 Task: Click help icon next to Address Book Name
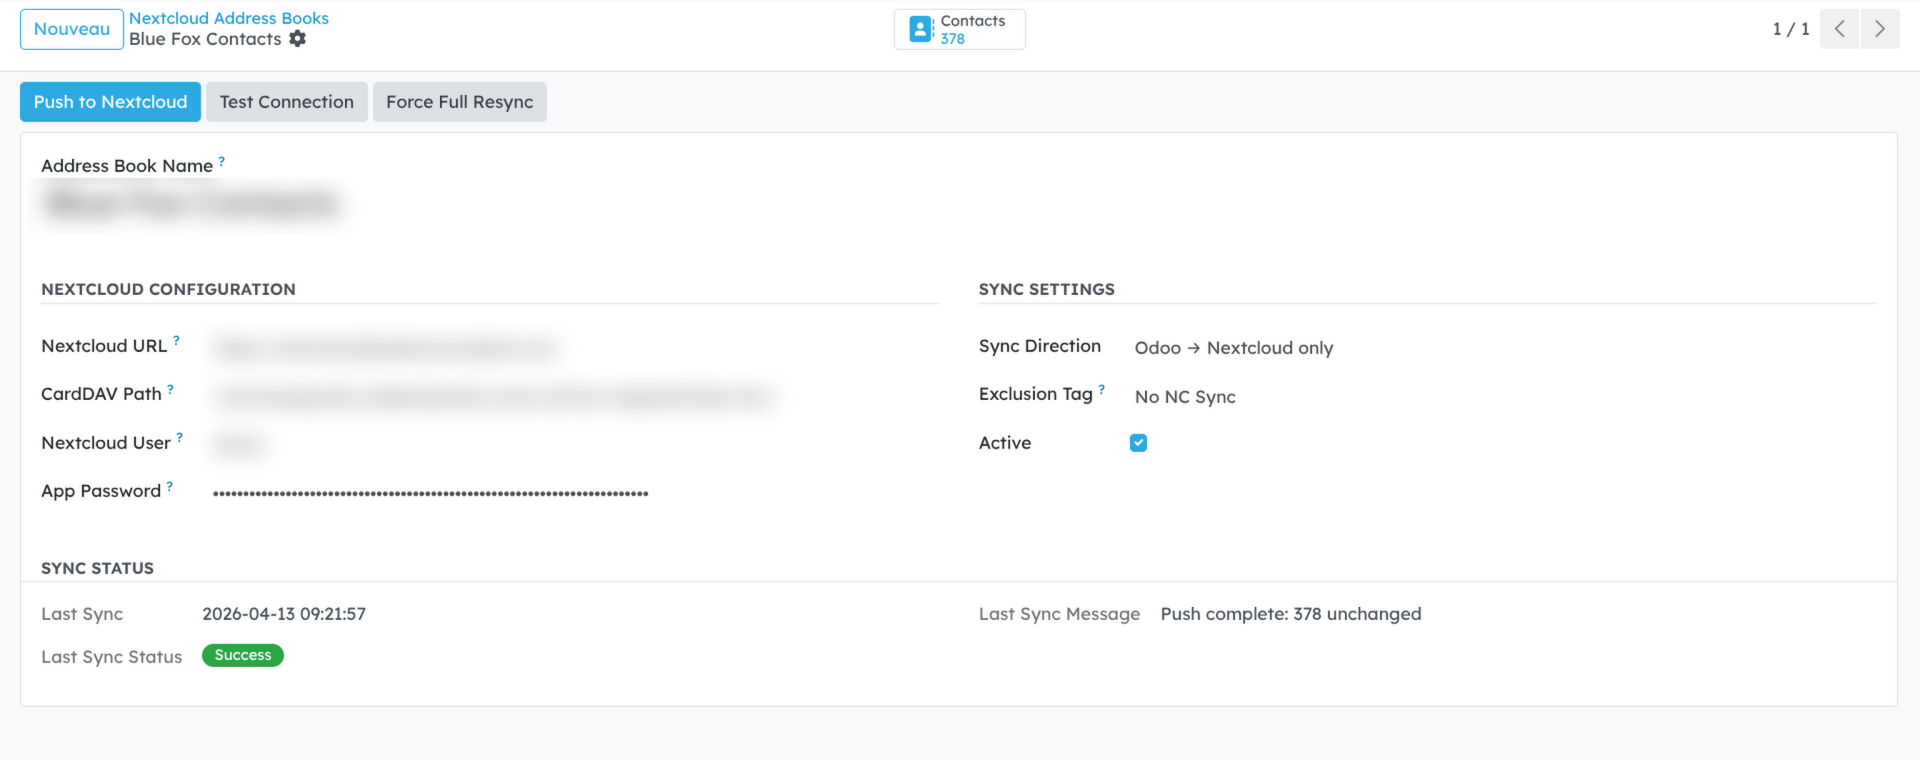222,161
